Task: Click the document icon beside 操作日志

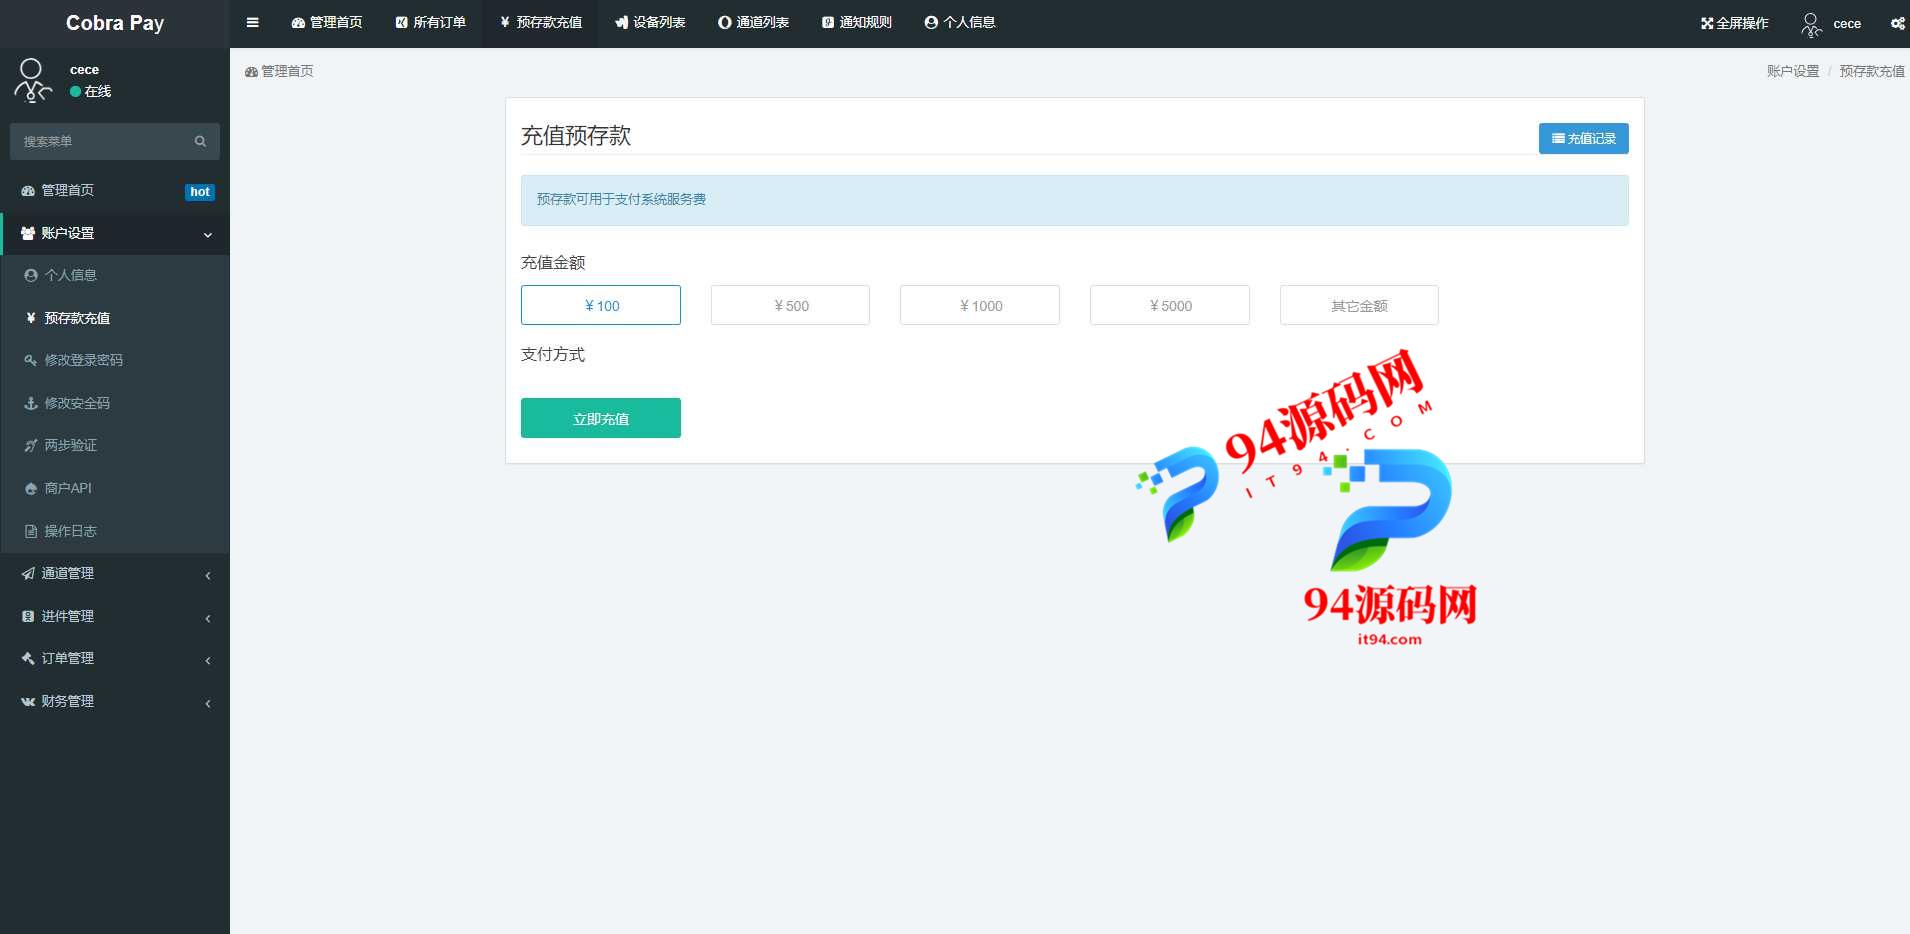Action: tap(31, 531)
